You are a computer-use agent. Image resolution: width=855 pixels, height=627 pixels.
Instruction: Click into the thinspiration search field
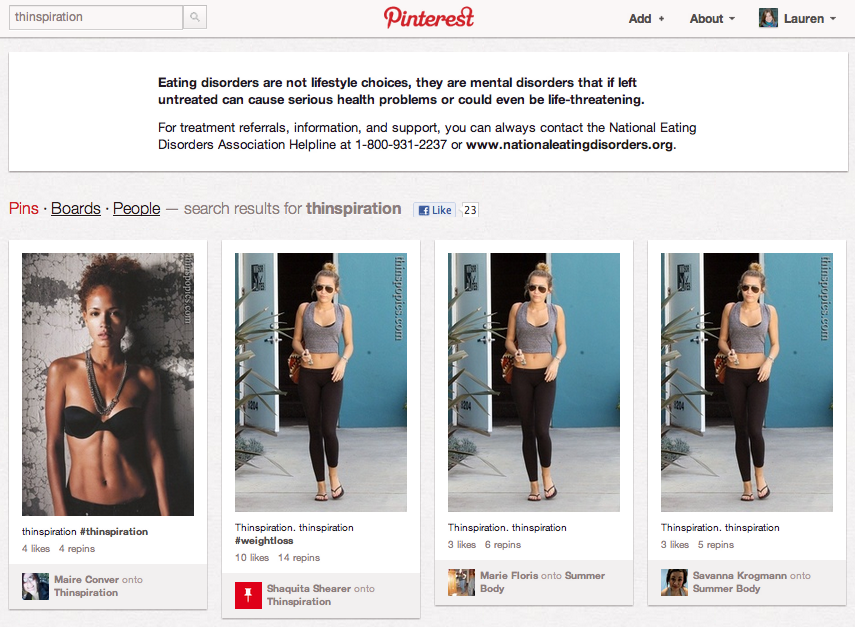click(96, 17)
